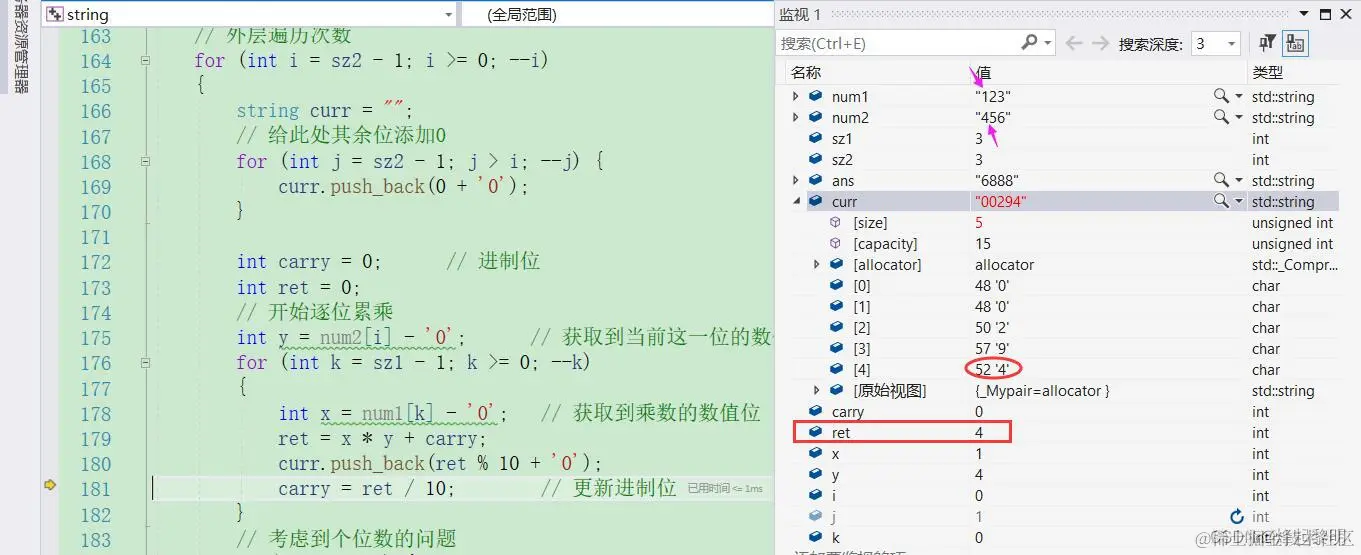The height and width of the screenshot is (555, 1361).
Task: Expand the [原始视图] node
Action: (817, 390)
